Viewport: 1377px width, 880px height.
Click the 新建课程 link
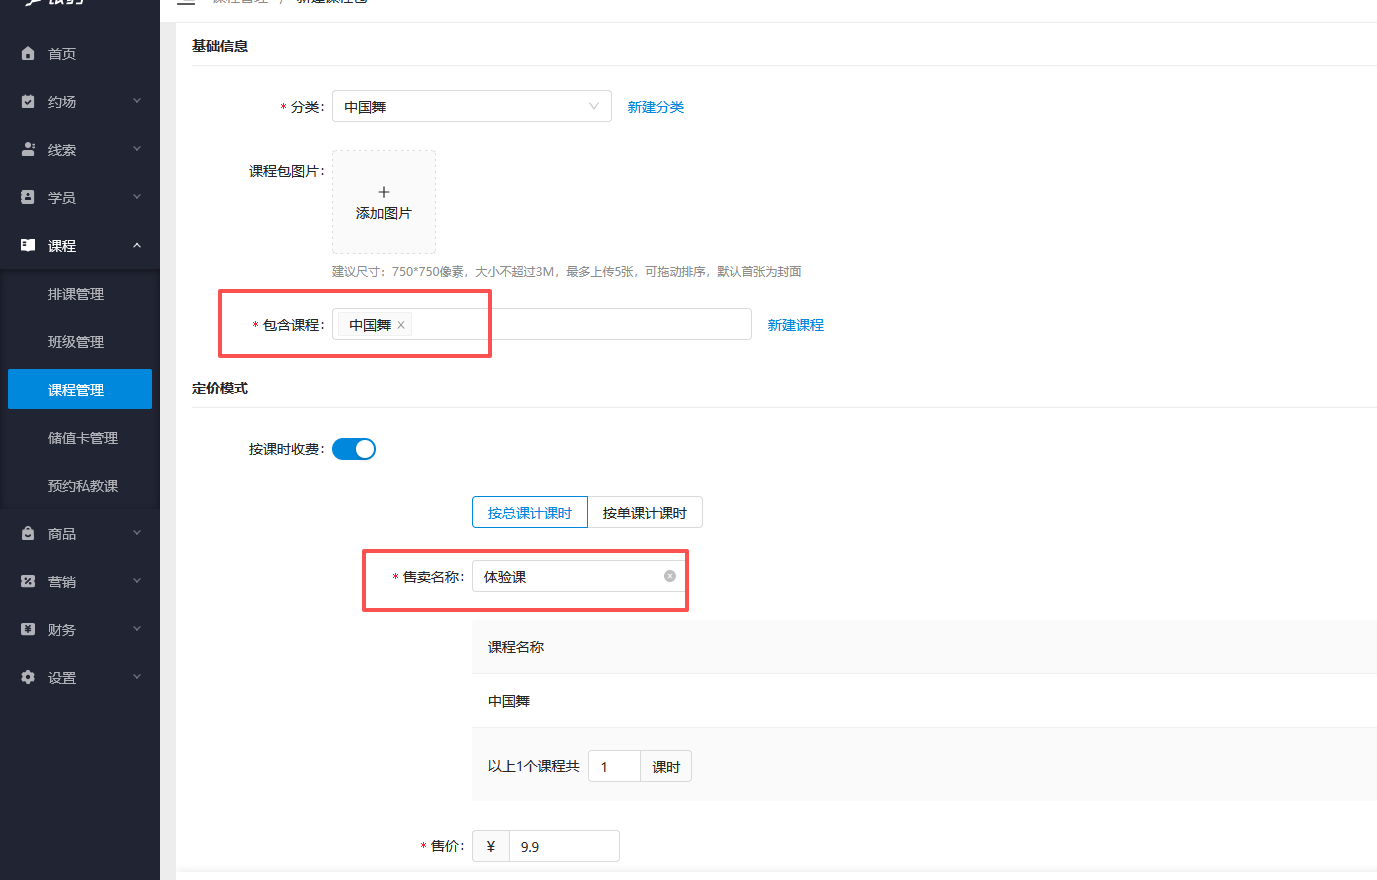[x=795, y=324]
